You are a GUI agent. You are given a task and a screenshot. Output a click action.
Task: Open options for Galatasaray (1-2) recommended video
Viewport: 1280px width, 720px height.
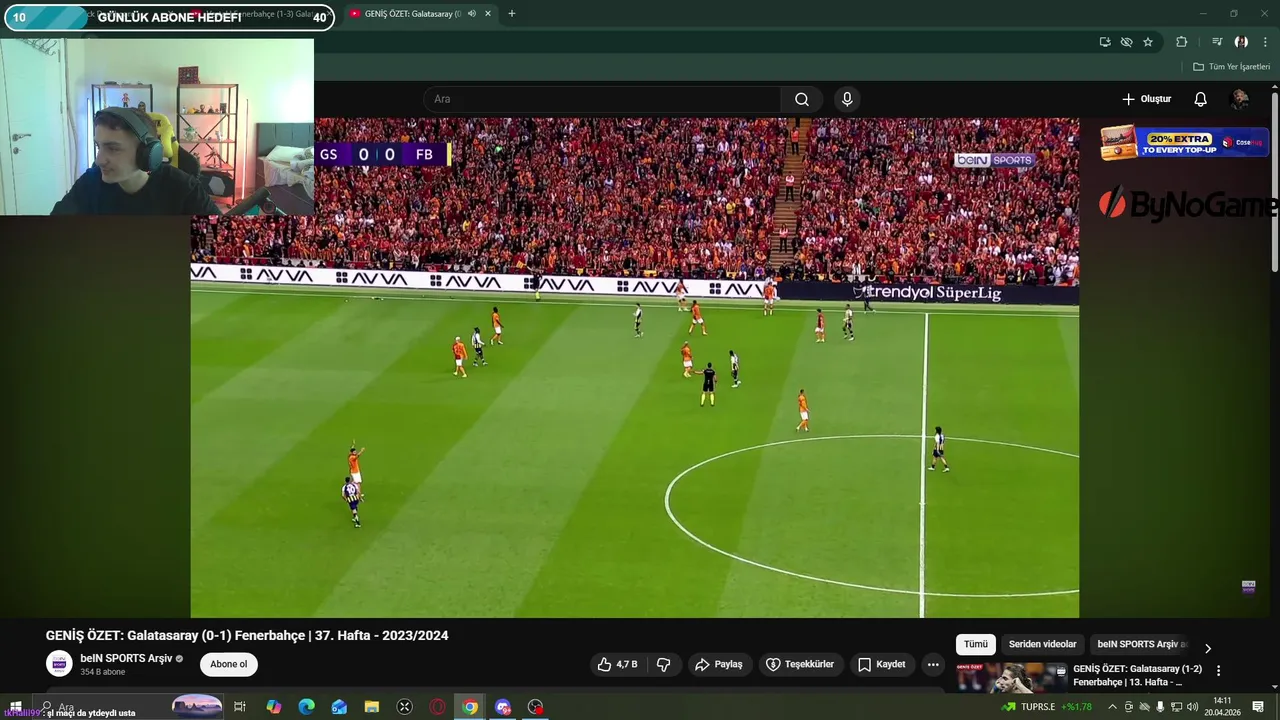1218,670
